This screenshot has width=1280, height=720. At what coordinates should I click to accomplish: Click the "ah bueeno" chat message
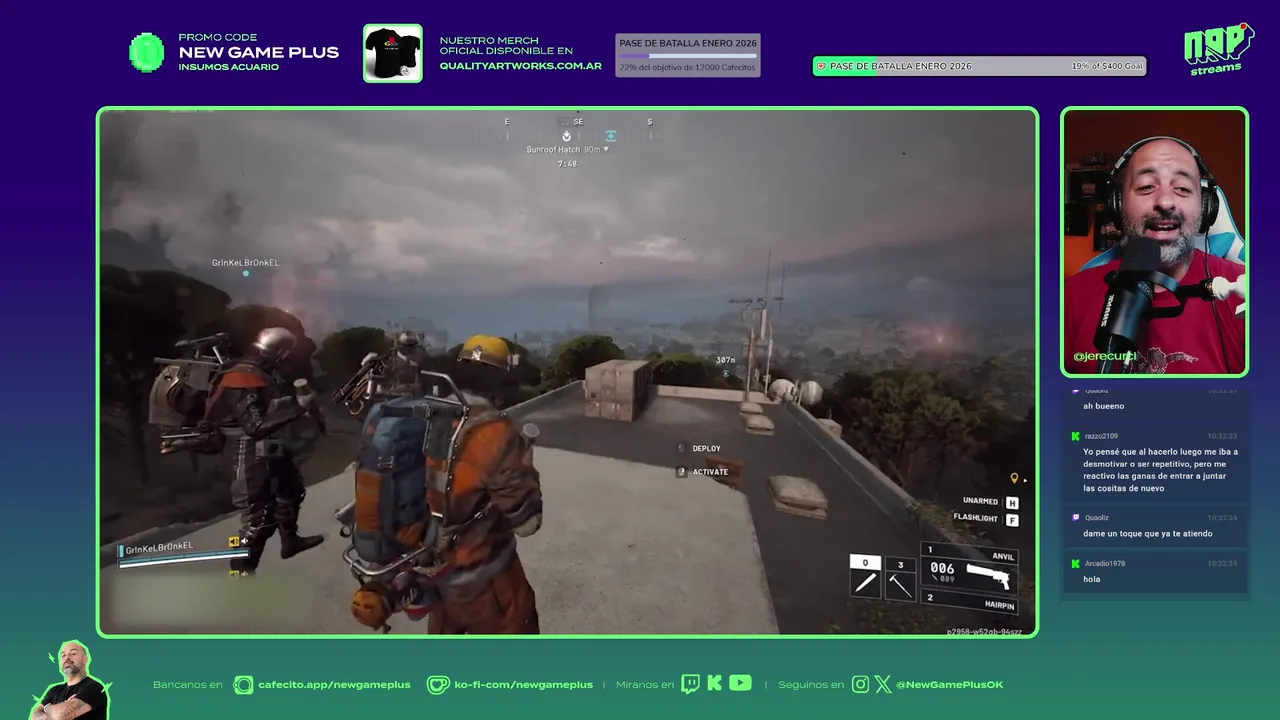pos(1103,406)
